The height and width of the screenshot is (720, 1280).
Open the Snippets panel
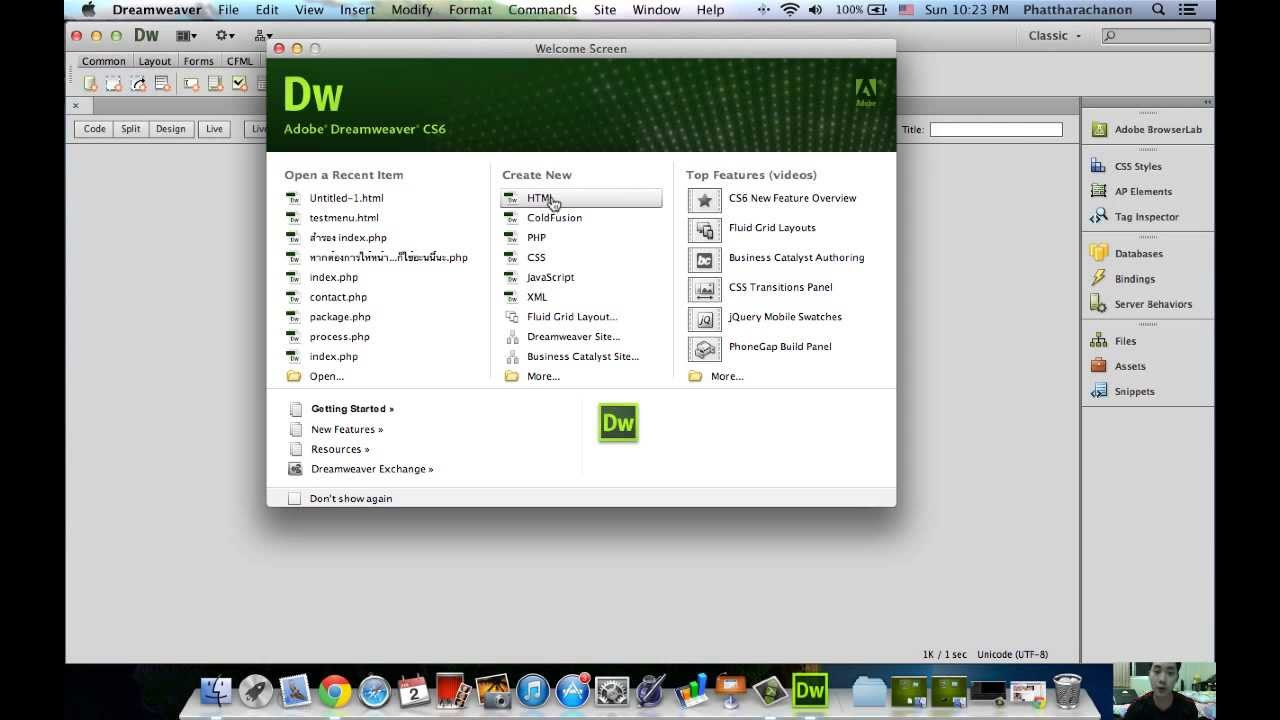1124,391
